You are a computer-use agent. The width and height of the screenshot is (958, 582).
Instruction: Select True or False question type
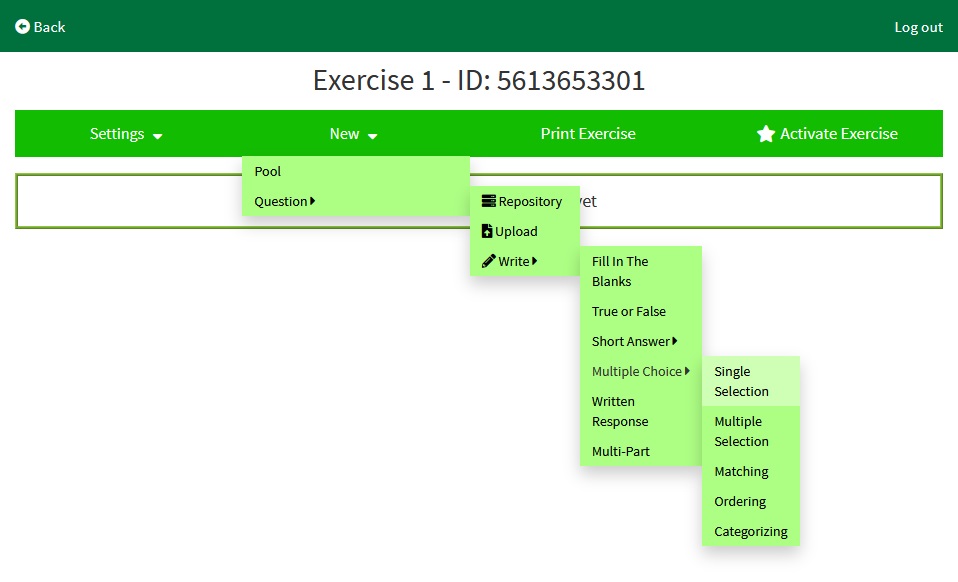click(x=629, y=311)
